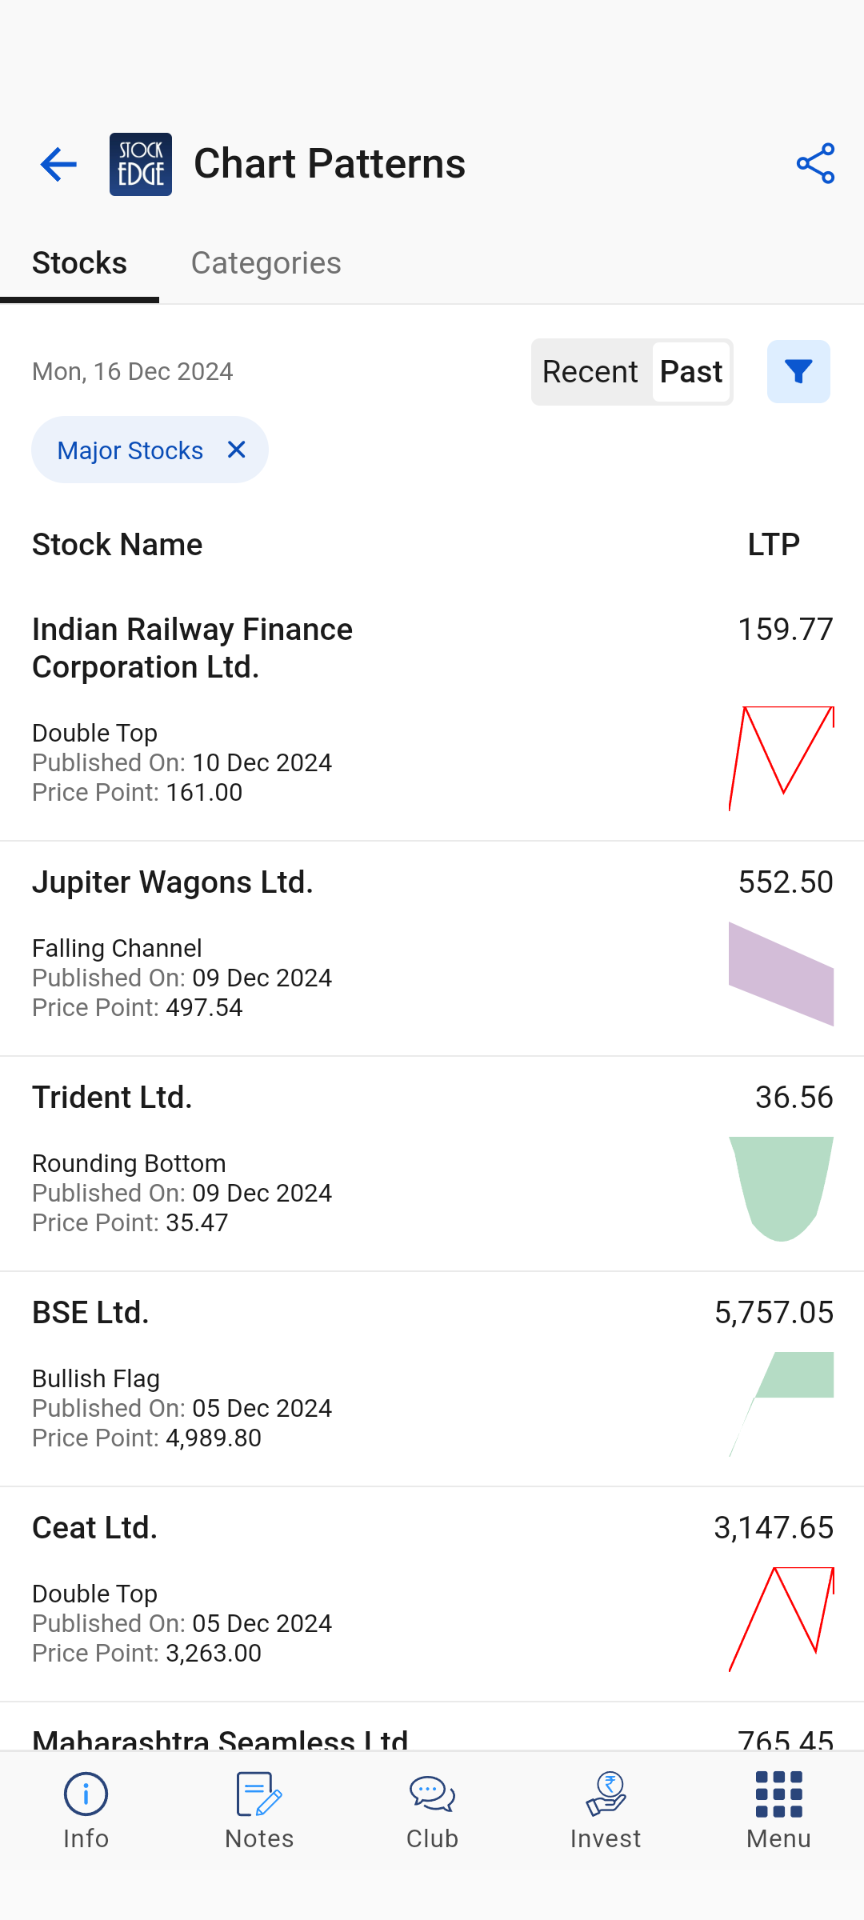Viewport: 864px width, 1920px height.
Task: Open the filter funnel button
Action: click(x=798, y=372)
